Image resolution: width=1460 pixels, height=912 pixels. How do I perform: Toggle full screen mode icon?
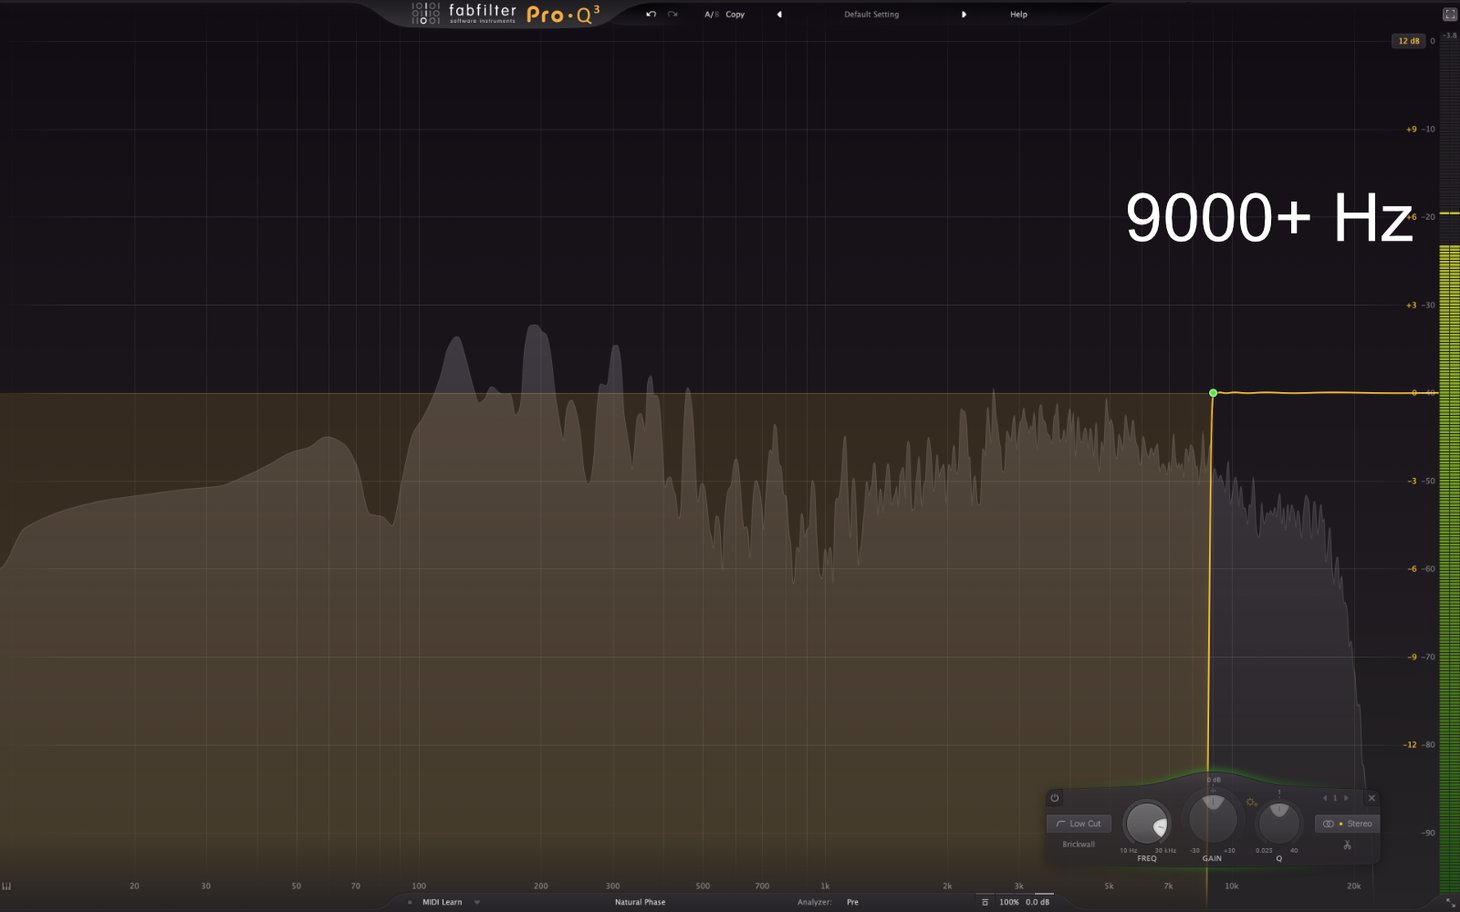[x=1449, y=14]
